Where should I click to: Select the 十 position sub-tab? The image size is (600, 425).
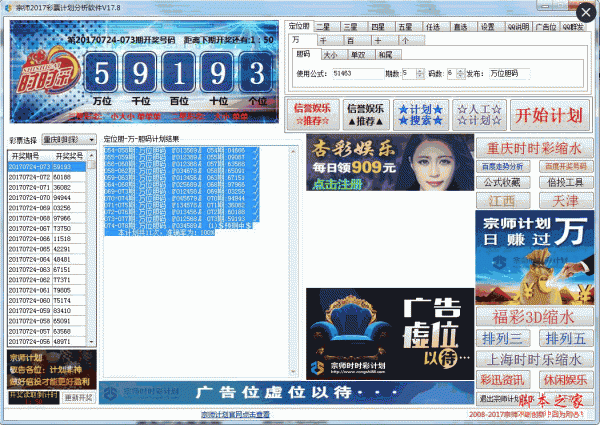click(x=385, y=40)
